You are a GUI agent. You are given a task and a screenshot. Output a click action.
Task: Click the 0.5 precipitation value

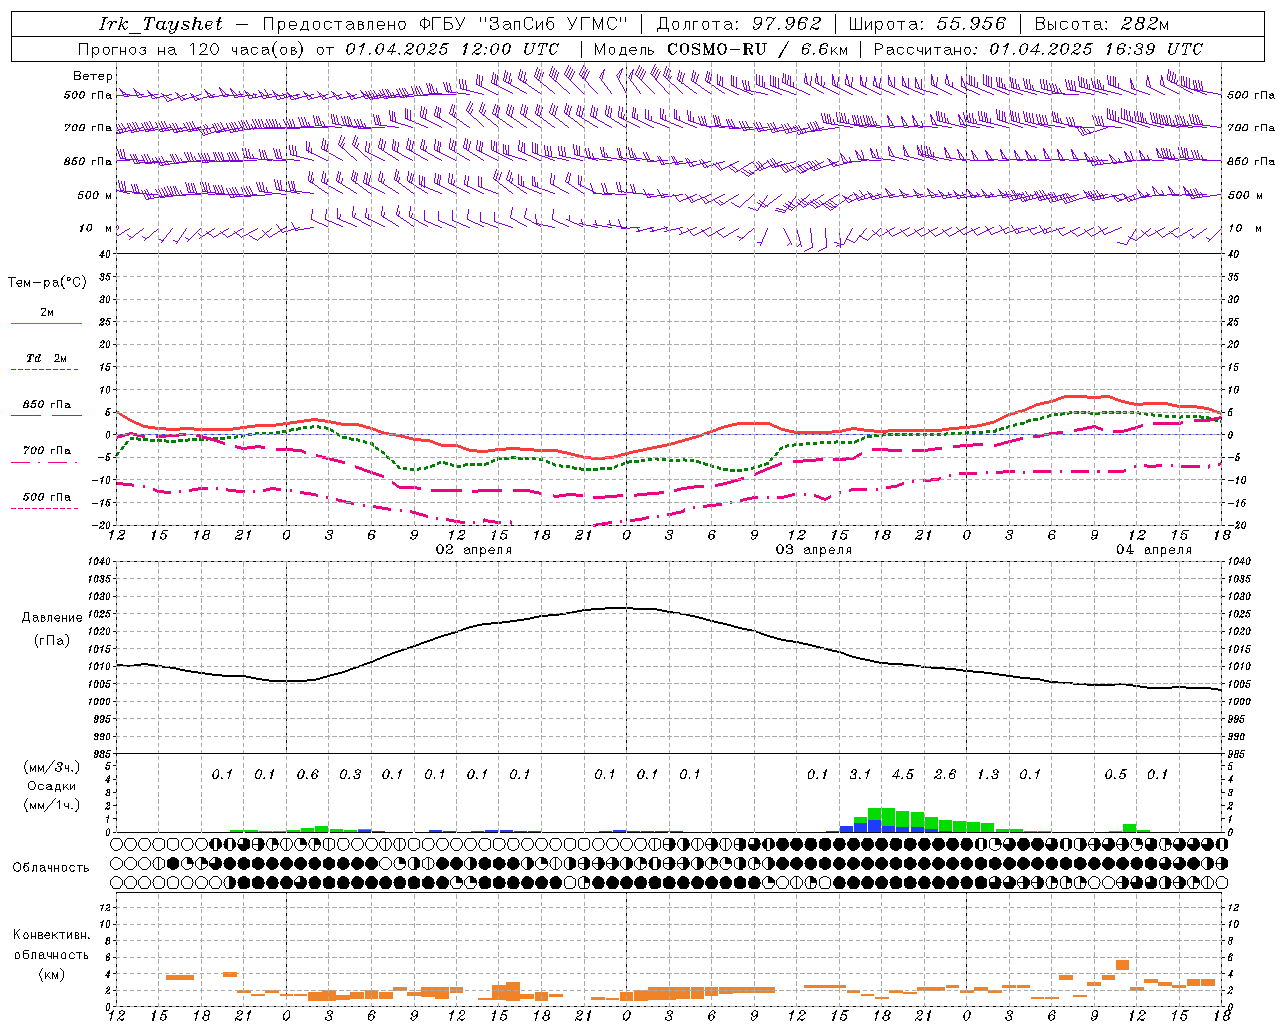click(1115, 775)
